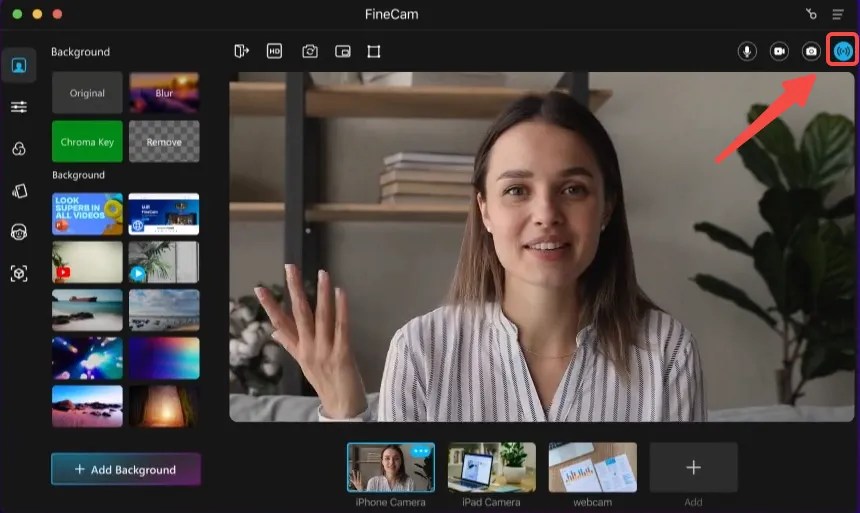Select the purple-blue gradient background
The width and height of the screenshot is (860, 513).
164,358
